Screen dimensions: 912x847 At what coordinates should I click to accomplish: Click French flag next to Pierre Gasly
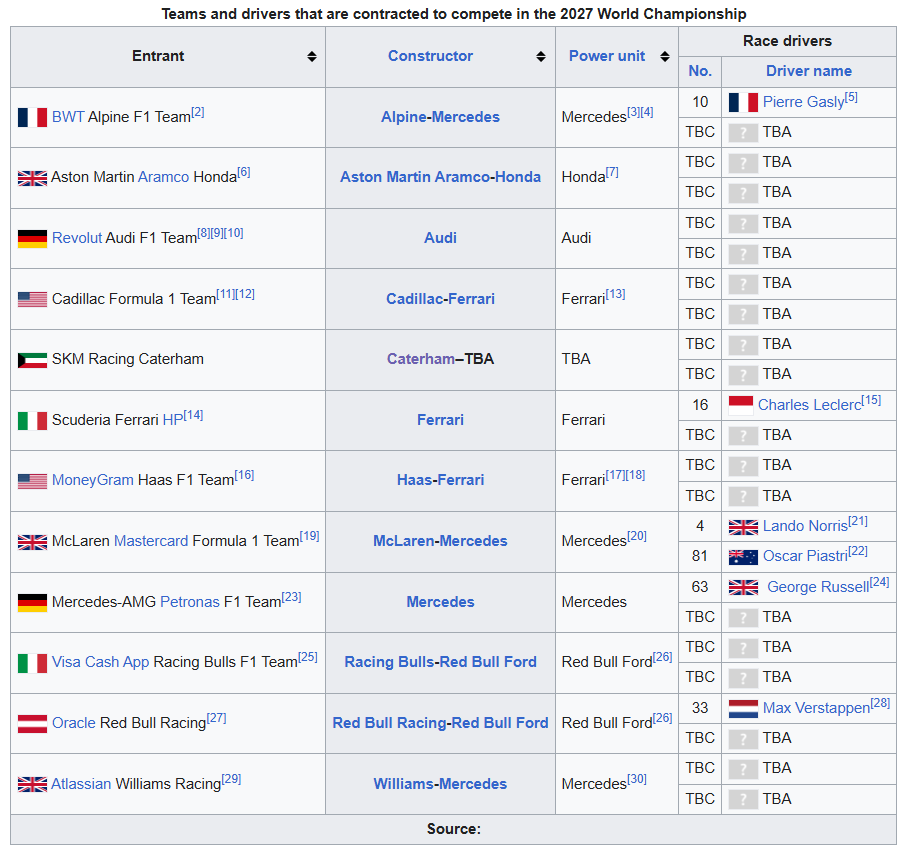coord(743,102)
